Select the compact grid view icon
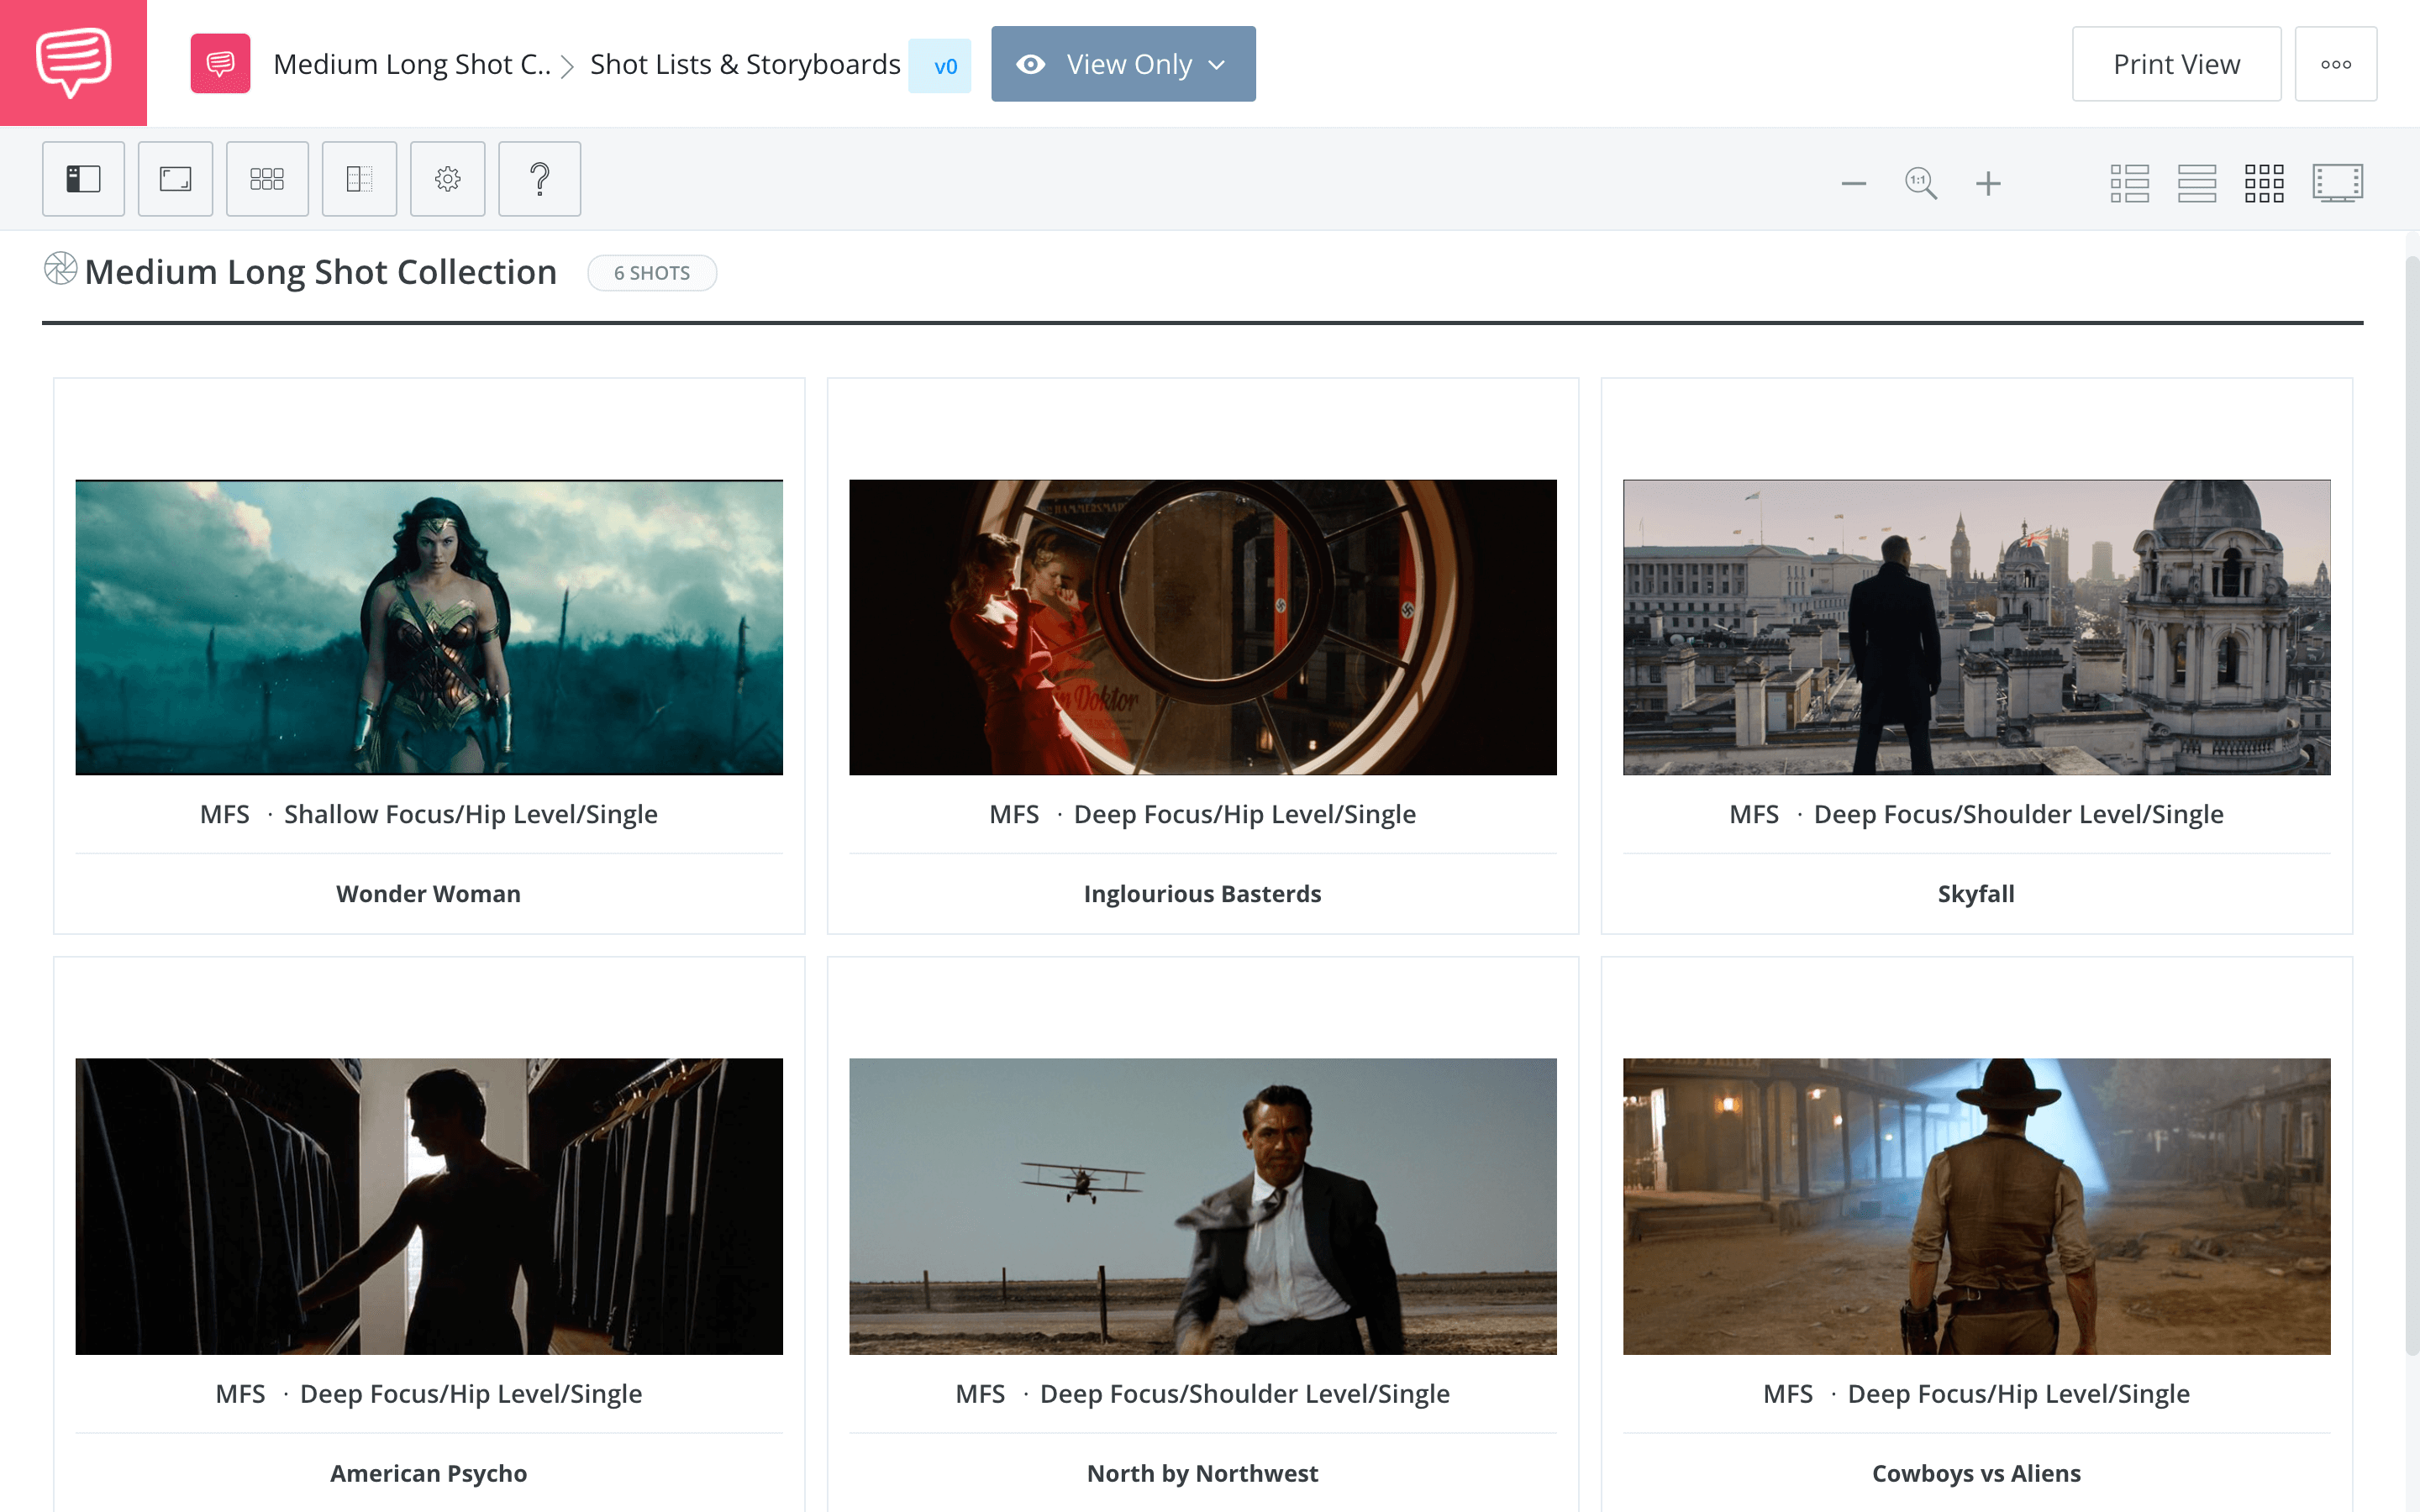This screenshot has height=1512, width=2420. [x=2265, y=180]
